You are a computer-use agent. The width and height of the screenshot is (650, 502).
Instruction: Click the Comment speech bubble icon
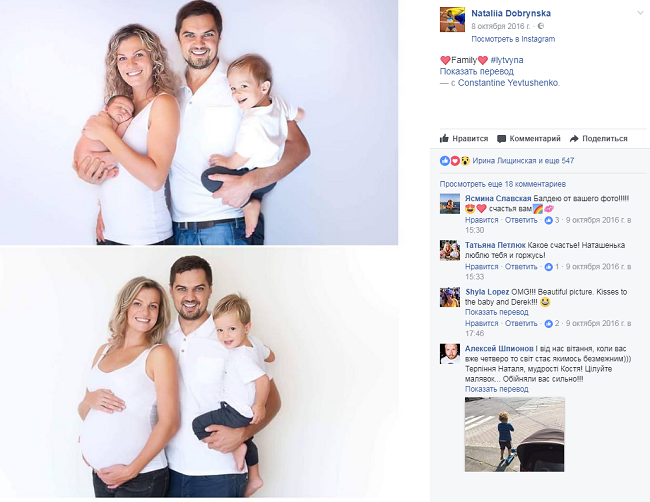point(502,139)
